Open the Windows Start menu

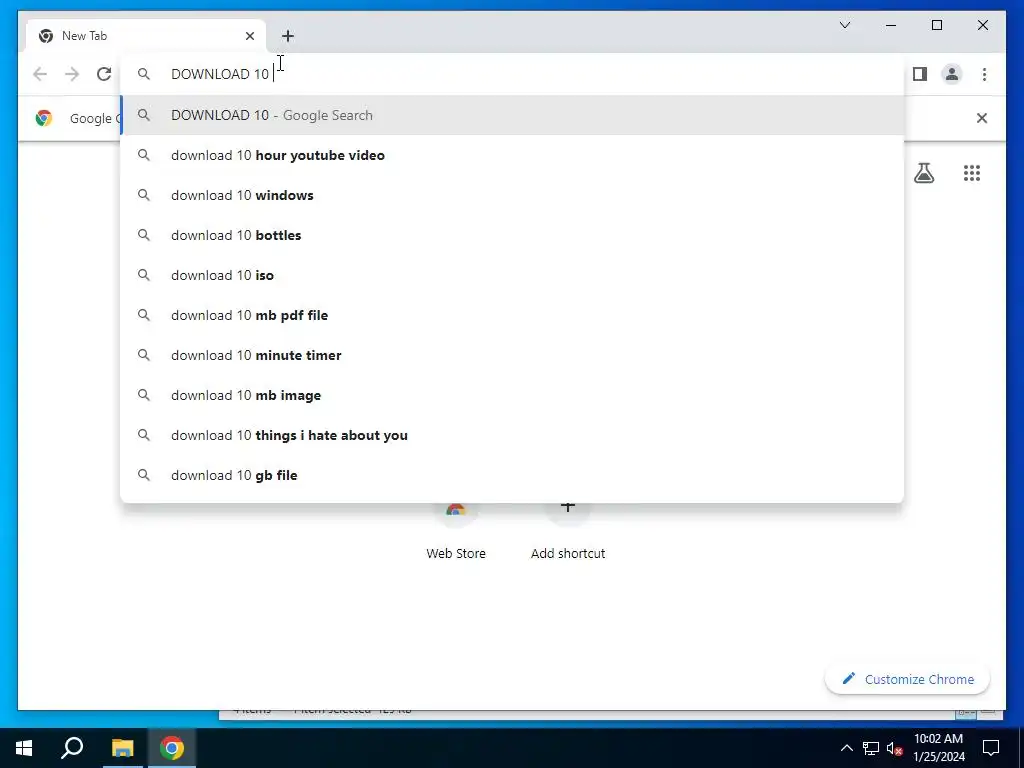click(x=24, y=748)
